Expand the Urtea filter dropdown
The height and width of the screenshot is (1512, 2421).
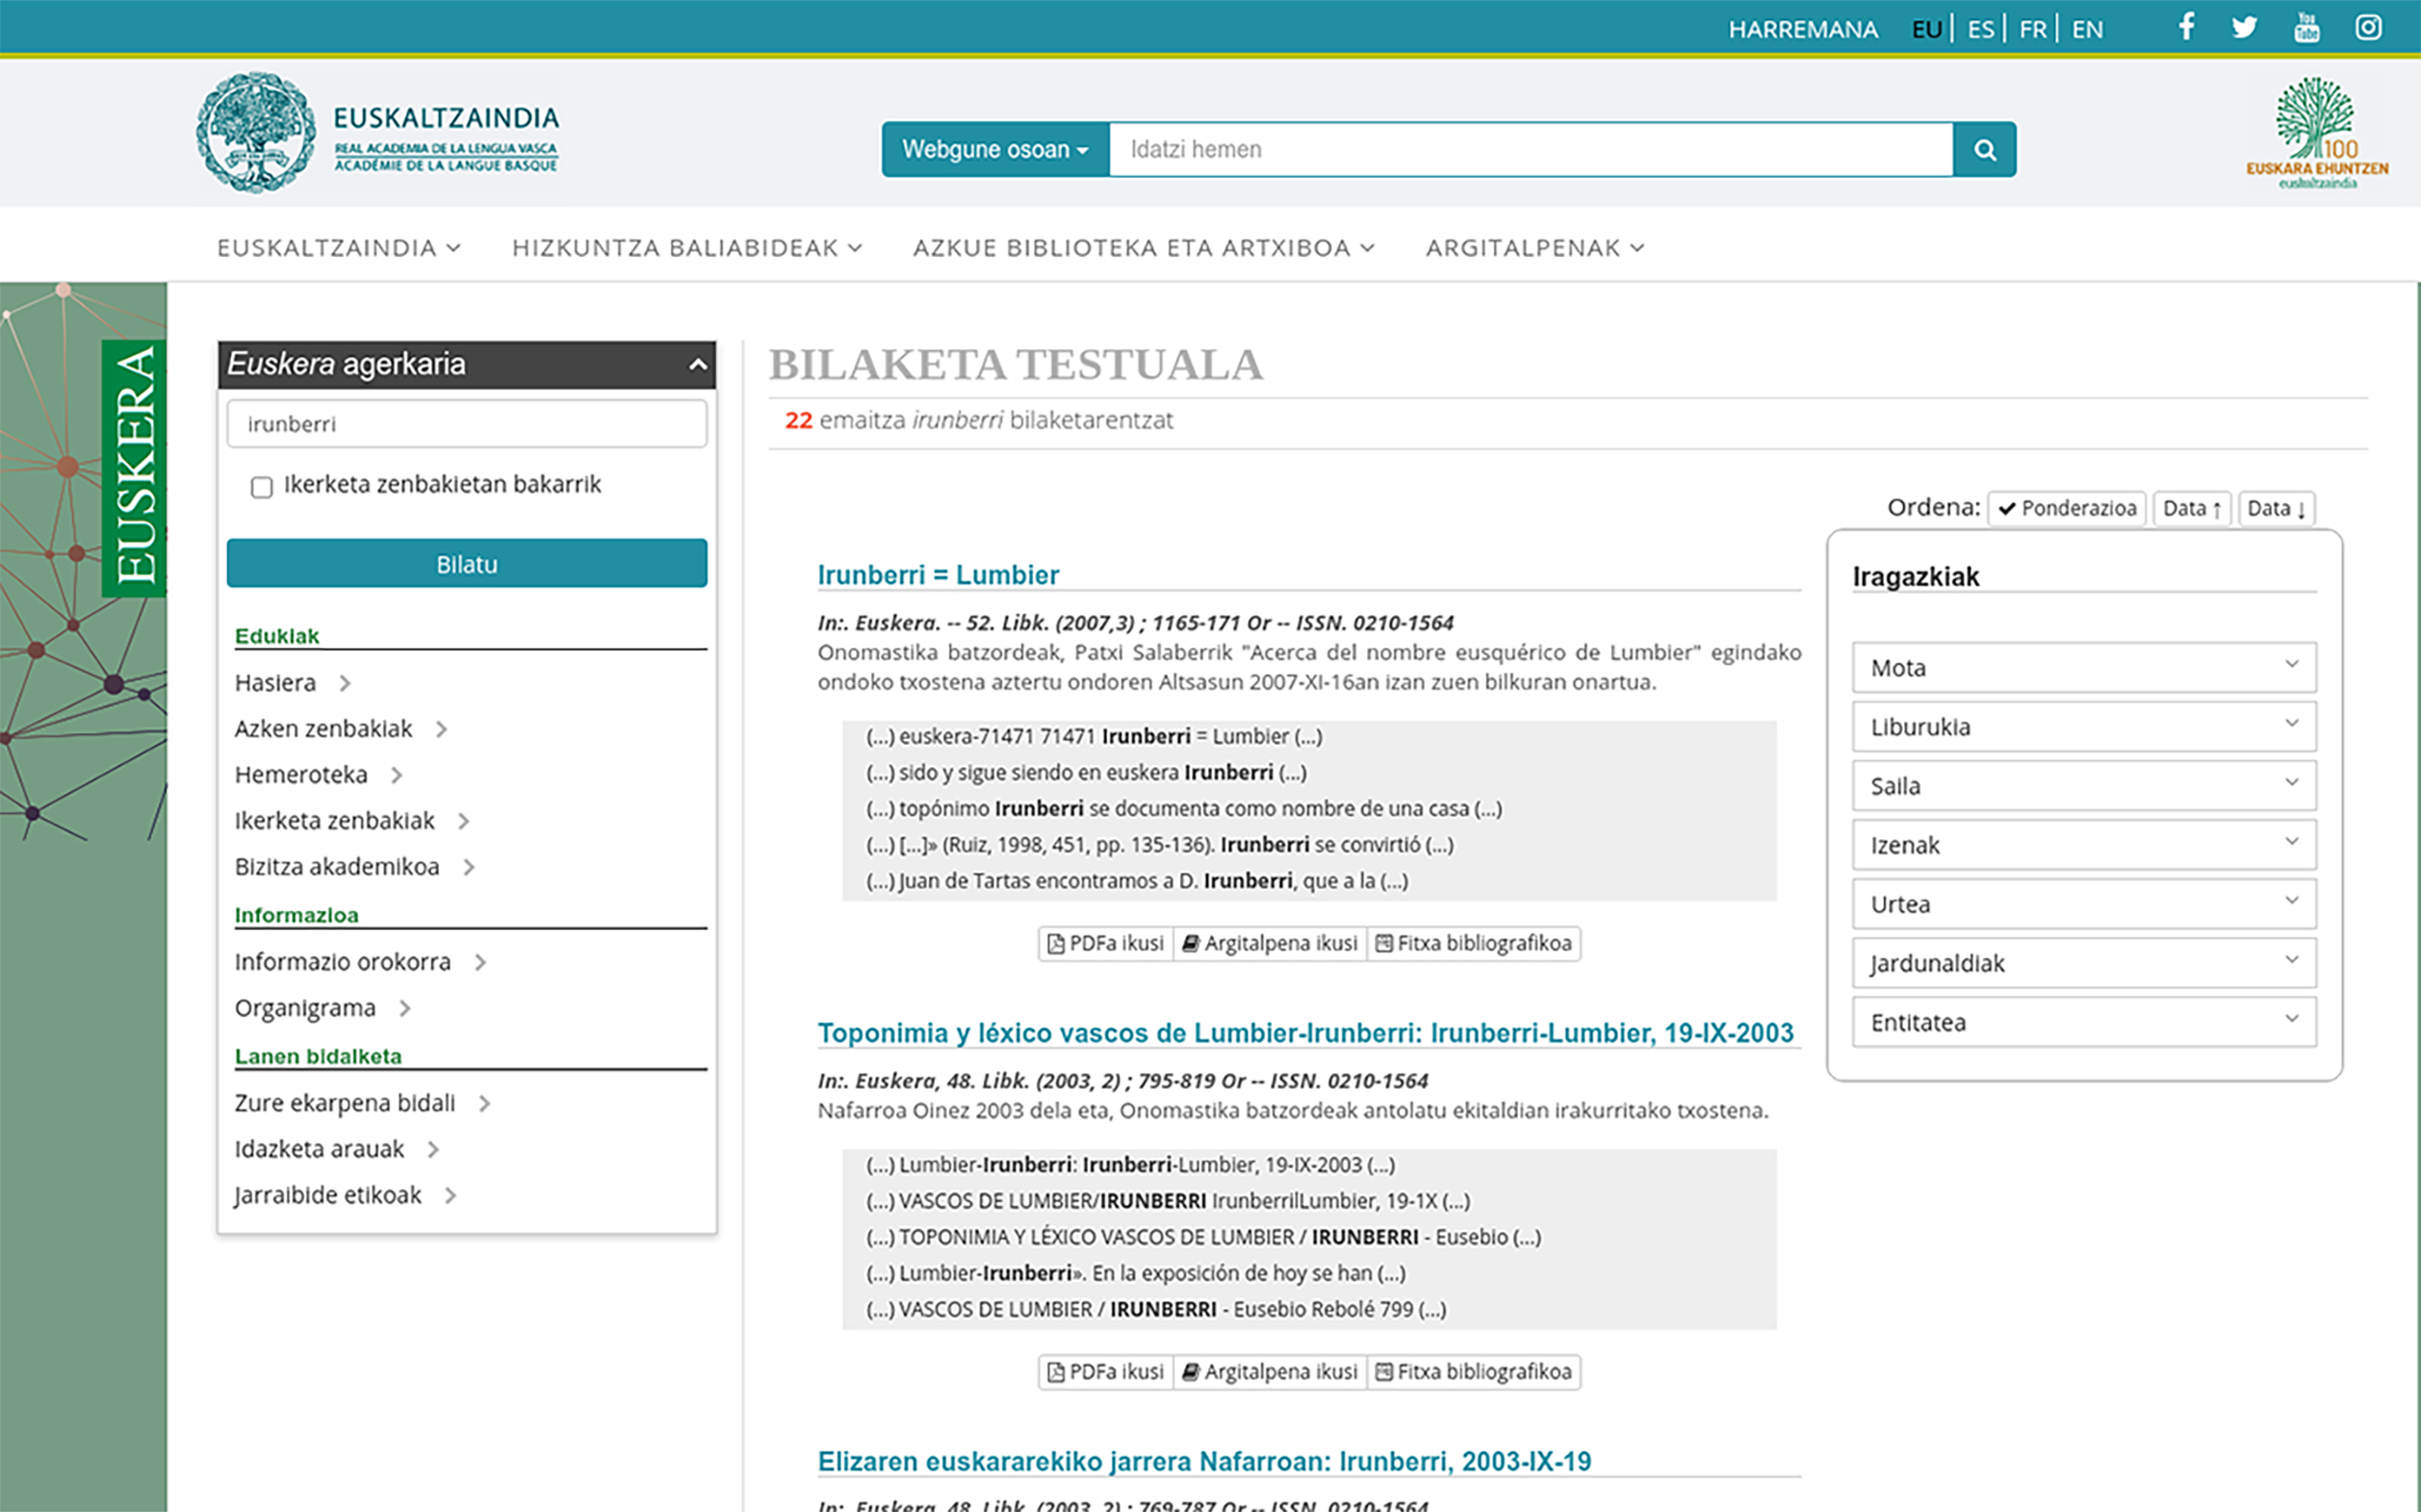coord(2083,904)
